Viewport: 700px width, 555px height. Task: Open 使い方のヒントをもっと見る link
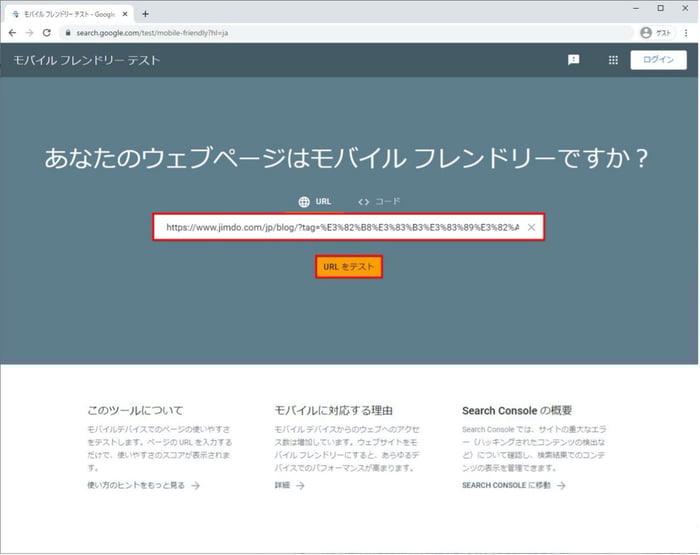tap(136, 485)
